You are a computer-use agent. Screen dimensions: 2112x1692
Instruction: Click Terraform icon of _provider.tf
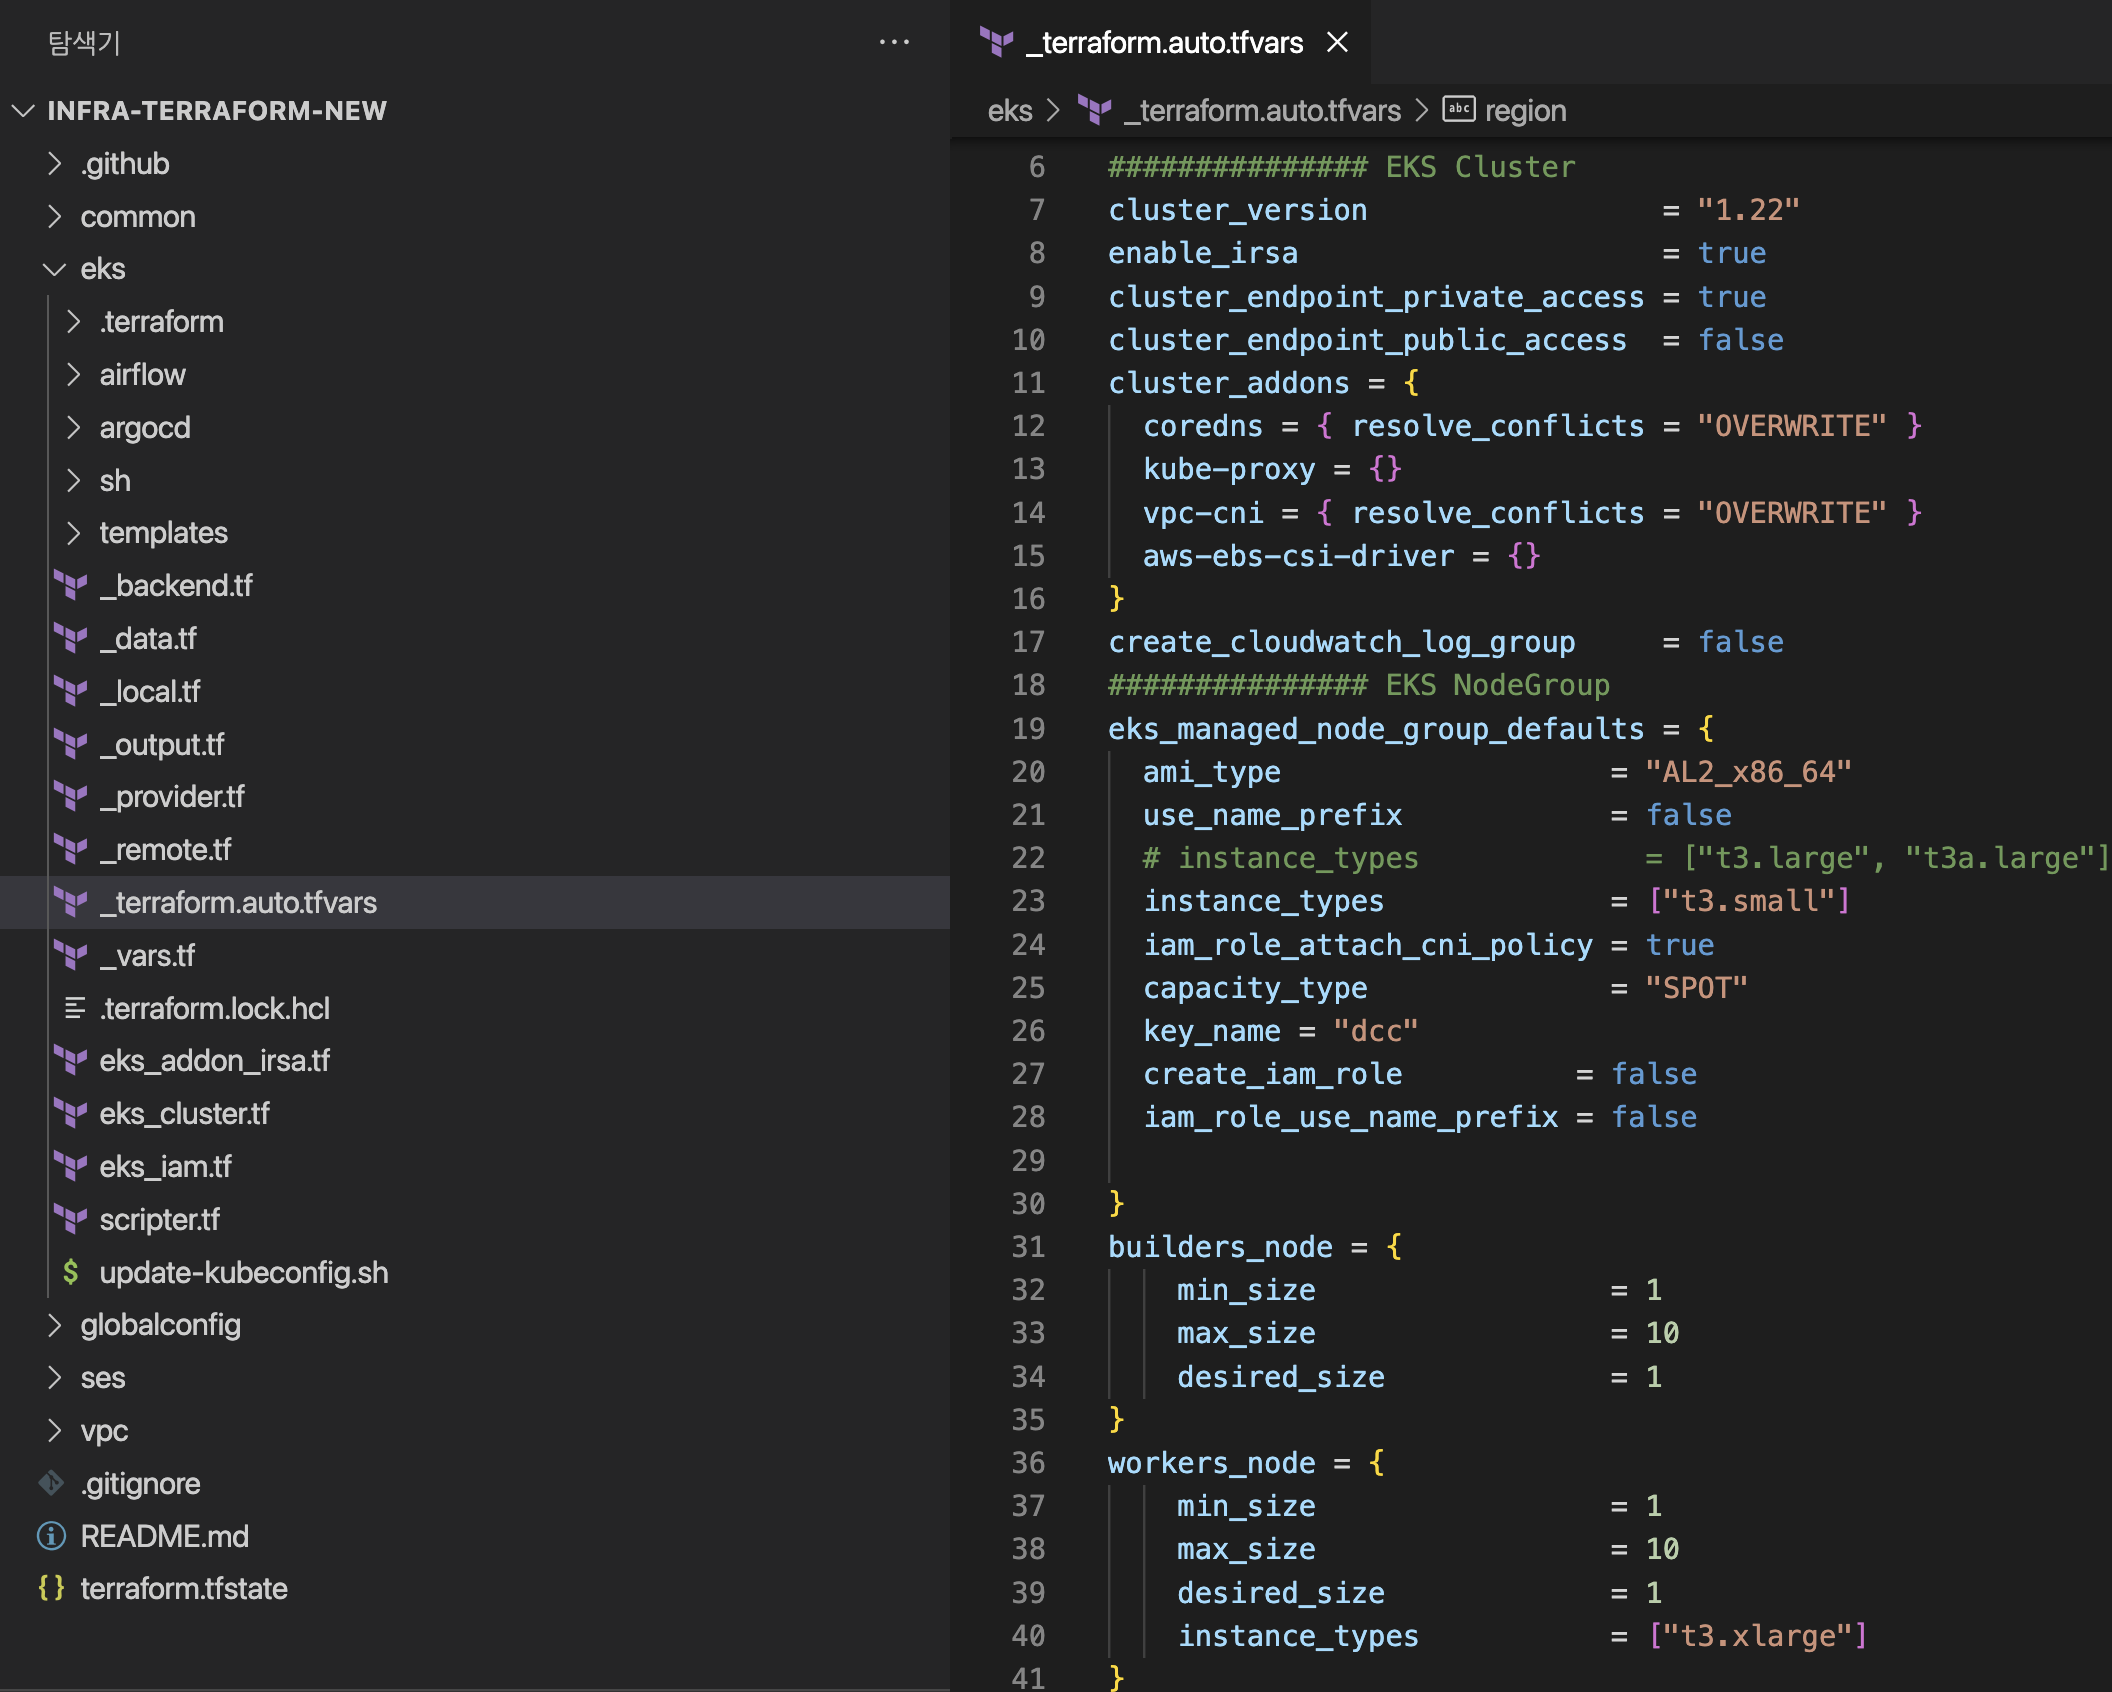(71, 797)
